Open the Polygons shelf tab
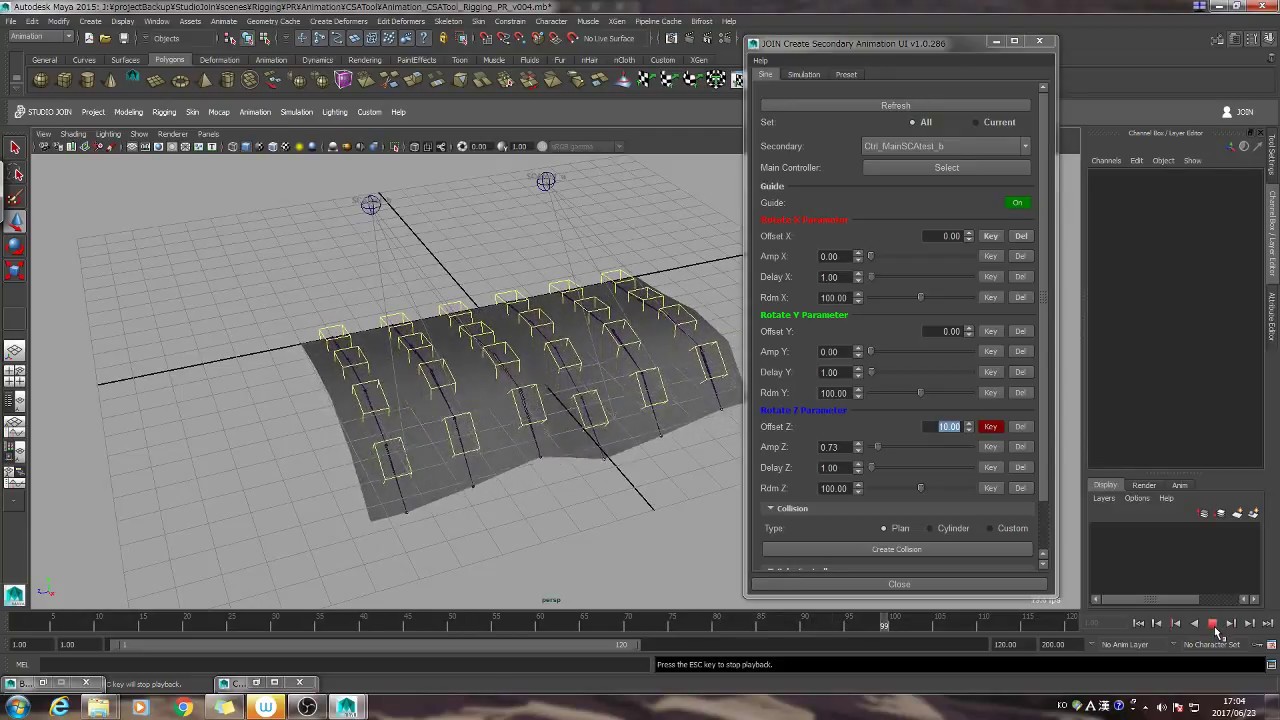This screenshot has width=1280, height=720. (169, 60)
